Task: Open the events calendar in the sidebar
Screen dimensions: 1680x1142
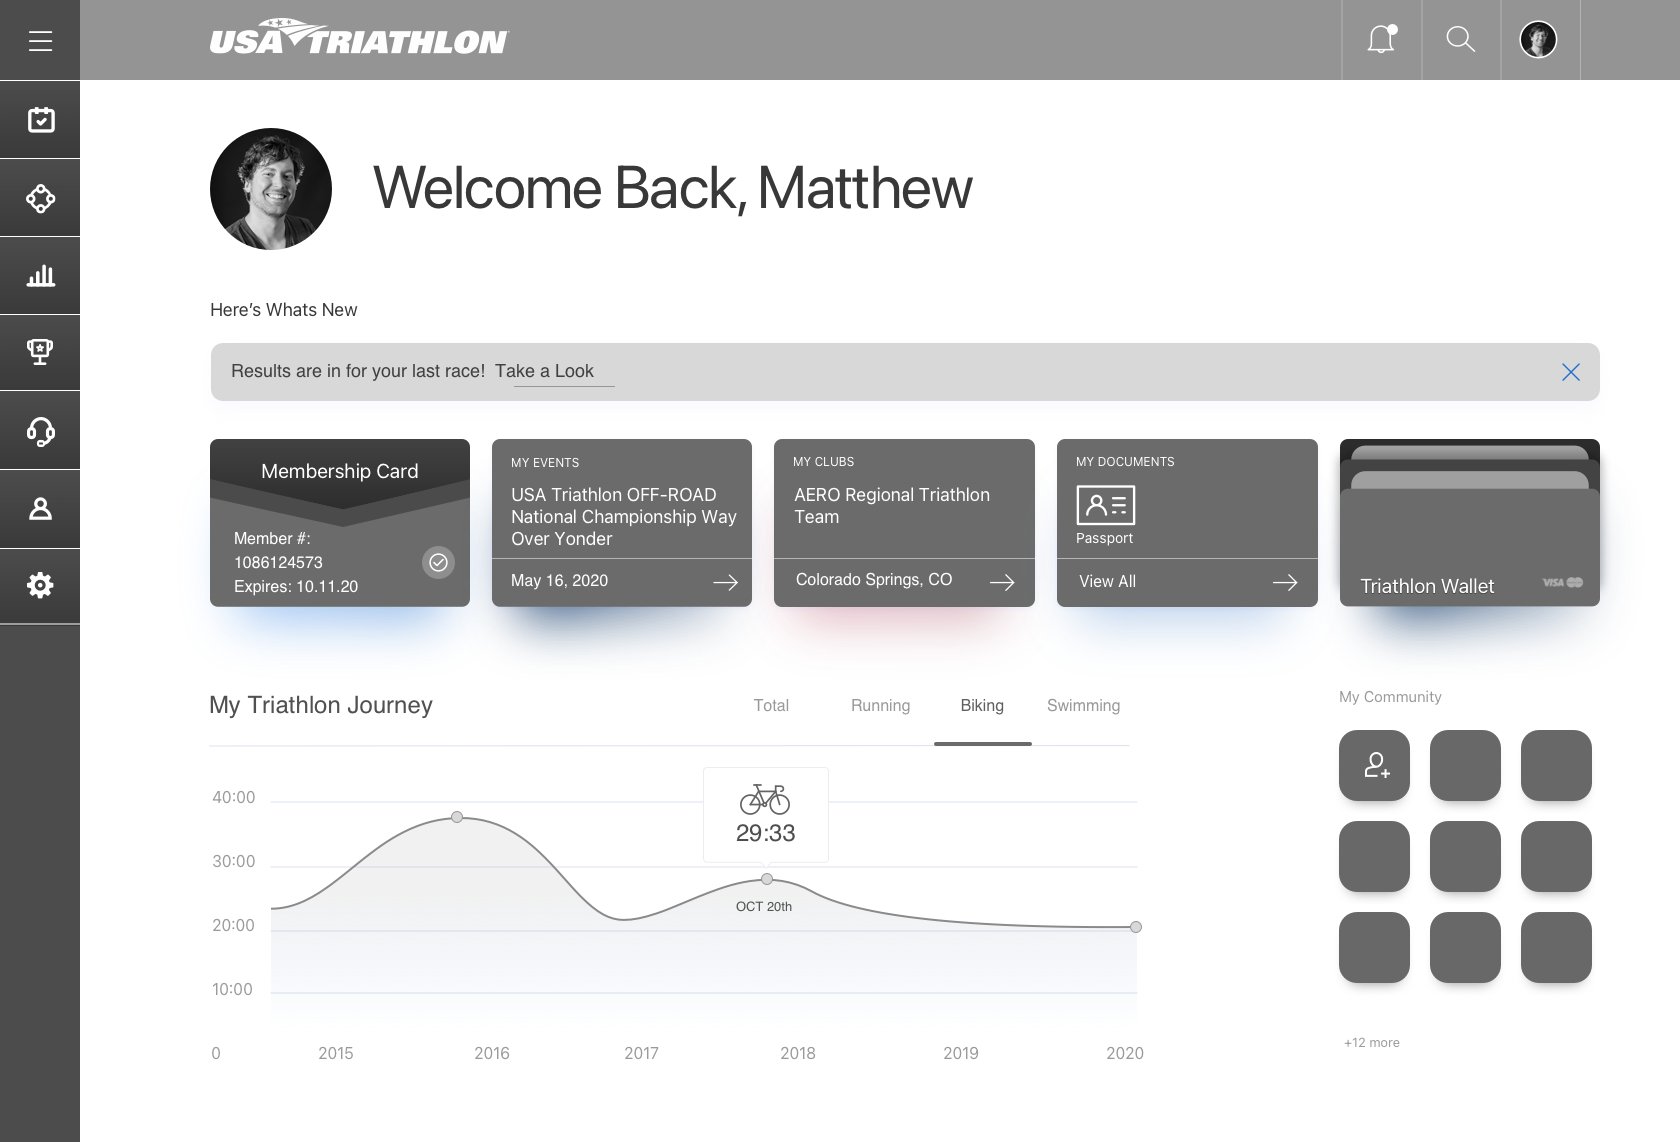Action: tap(40, 119)
